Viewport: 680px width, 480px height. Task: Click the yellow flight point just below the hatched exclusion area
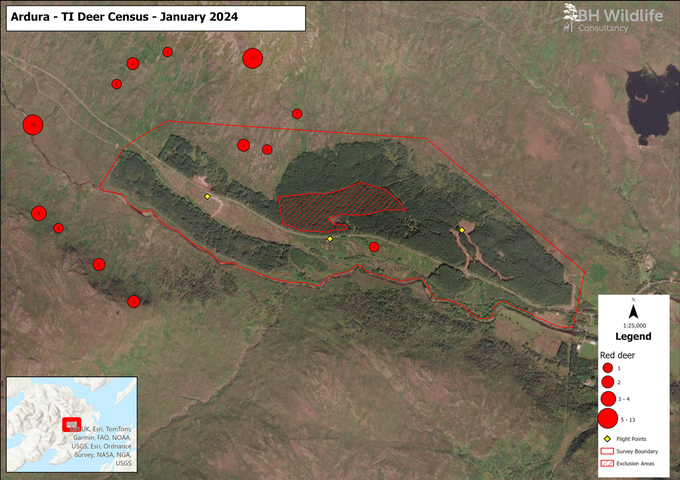[330, 239]
